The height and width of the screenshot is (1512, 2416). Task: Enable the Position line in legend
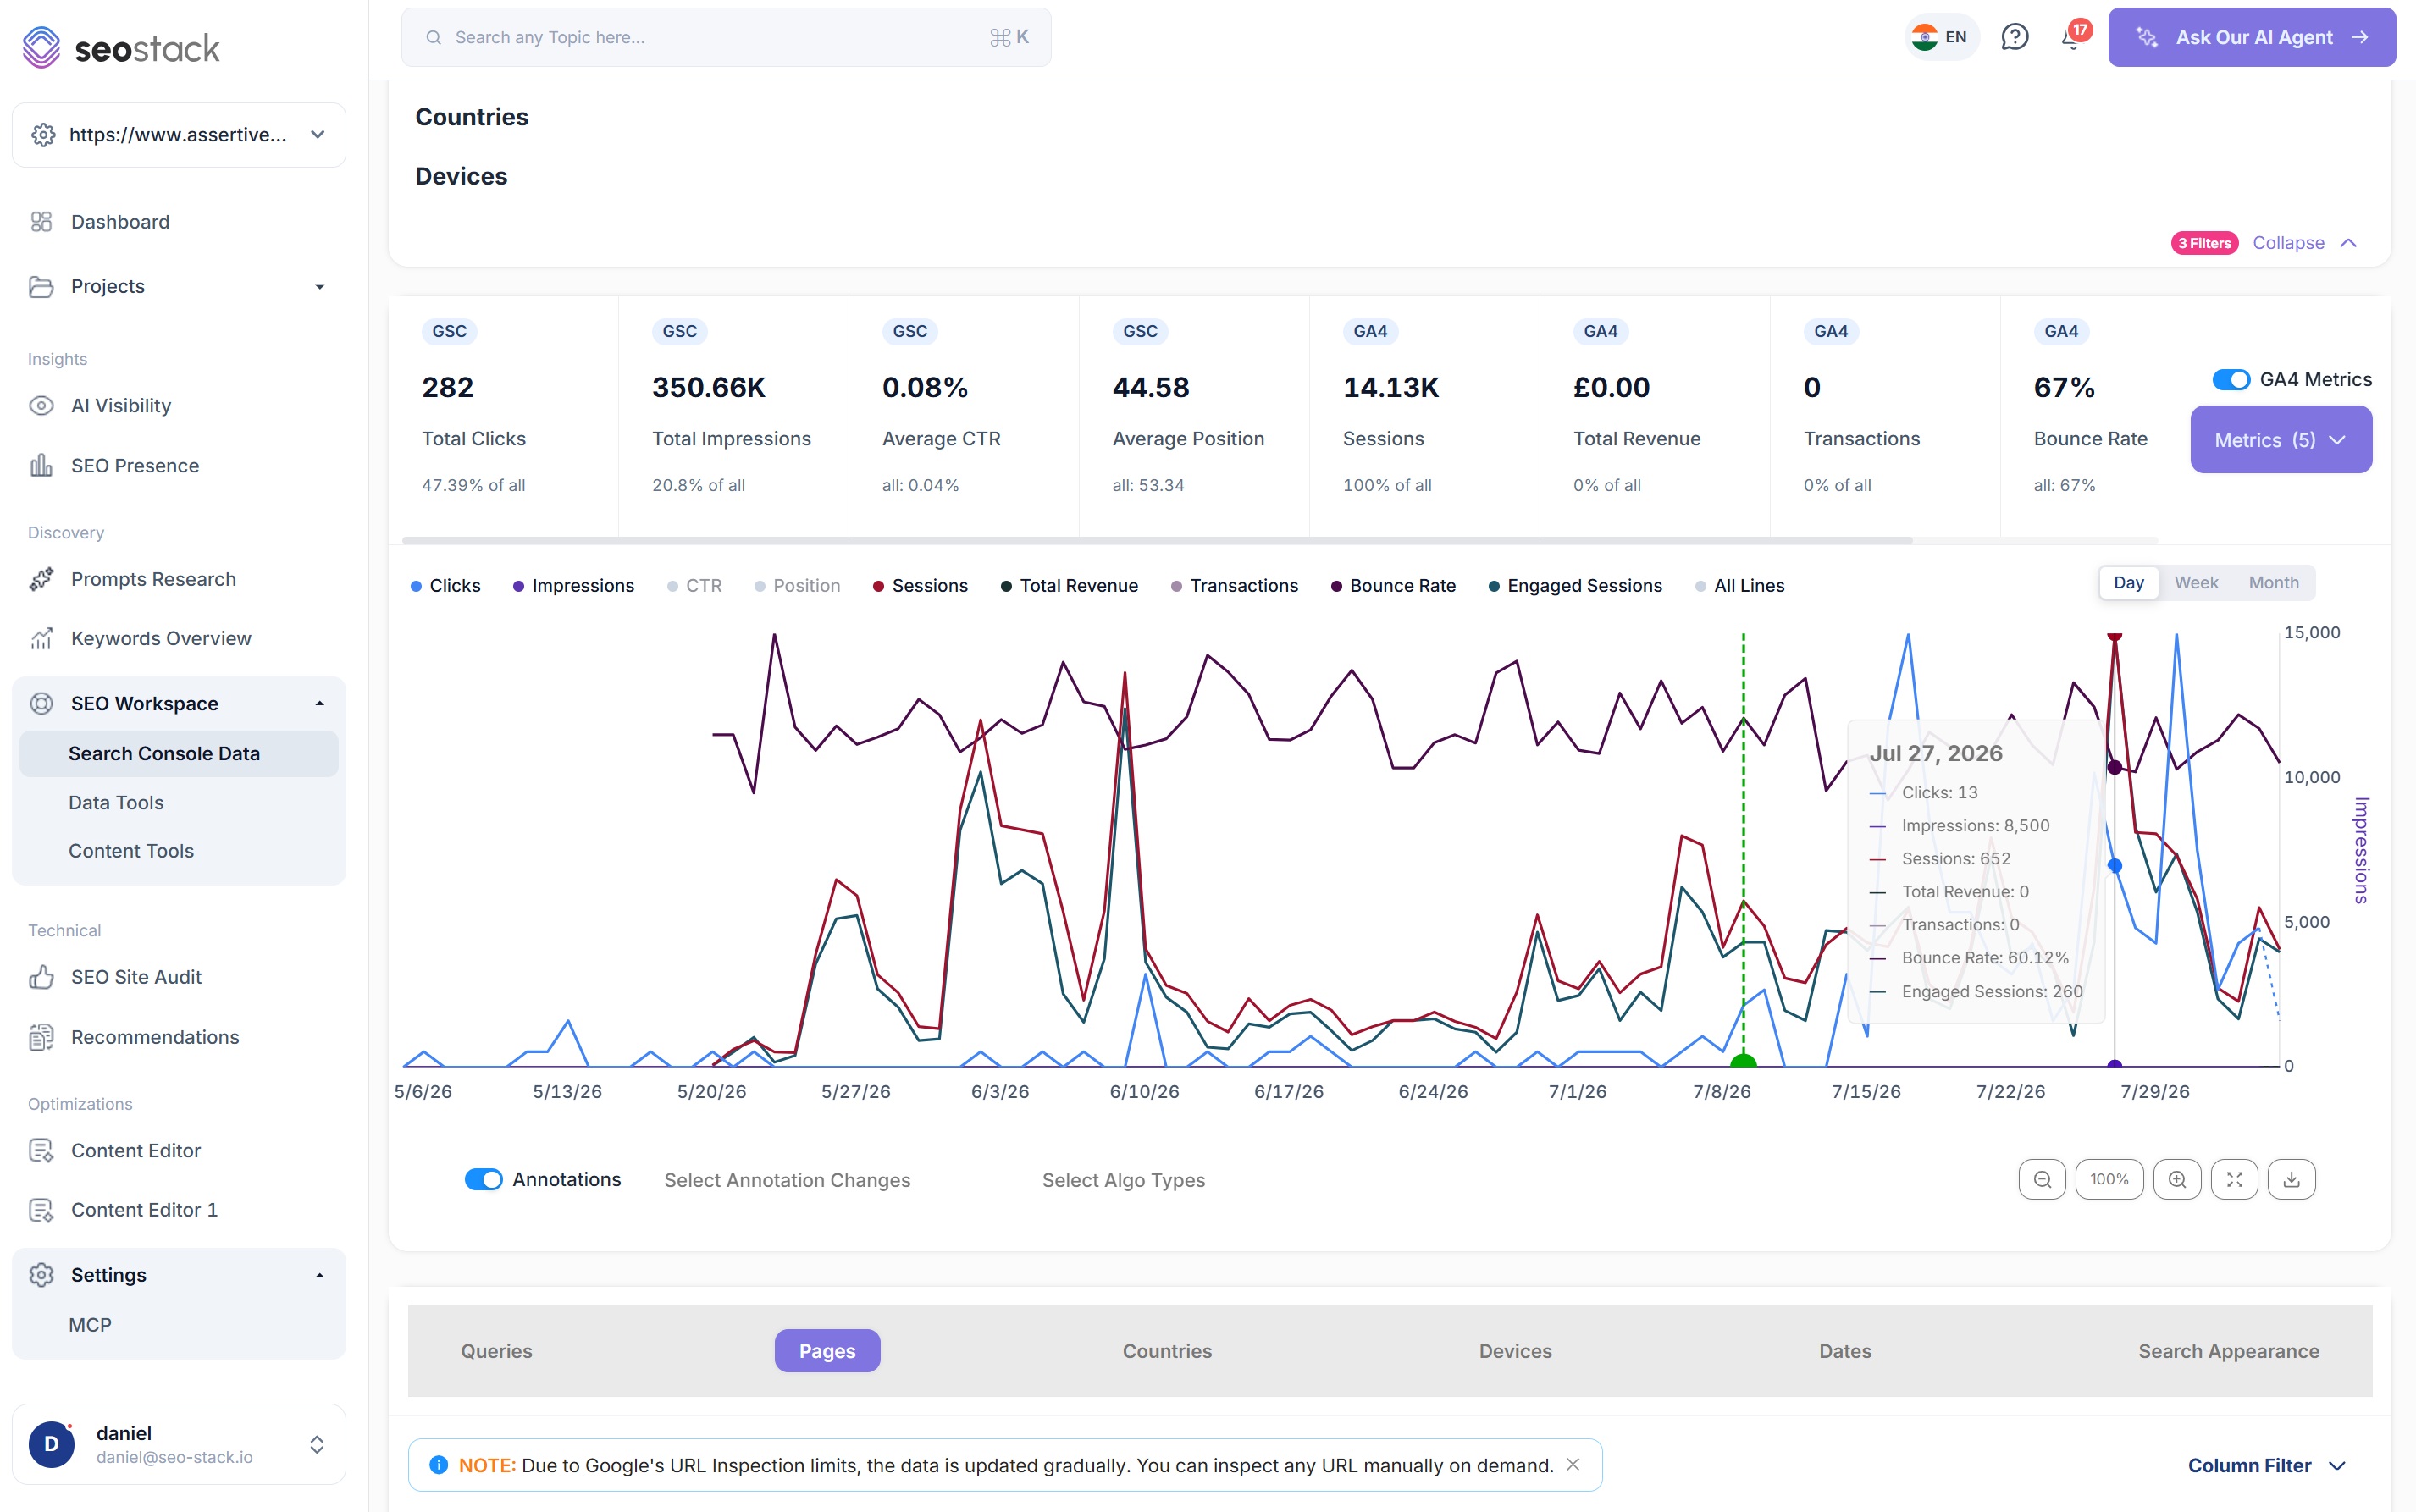[797, 586]
